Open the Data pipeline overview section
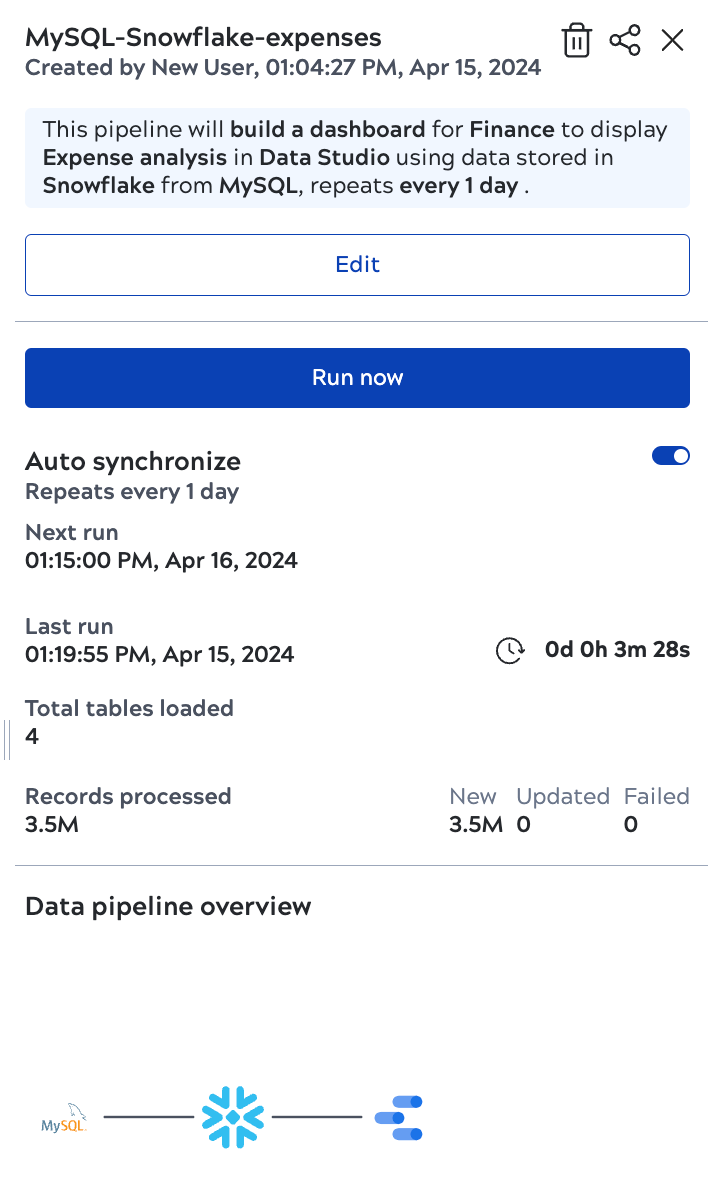 [x=168, y=906]
